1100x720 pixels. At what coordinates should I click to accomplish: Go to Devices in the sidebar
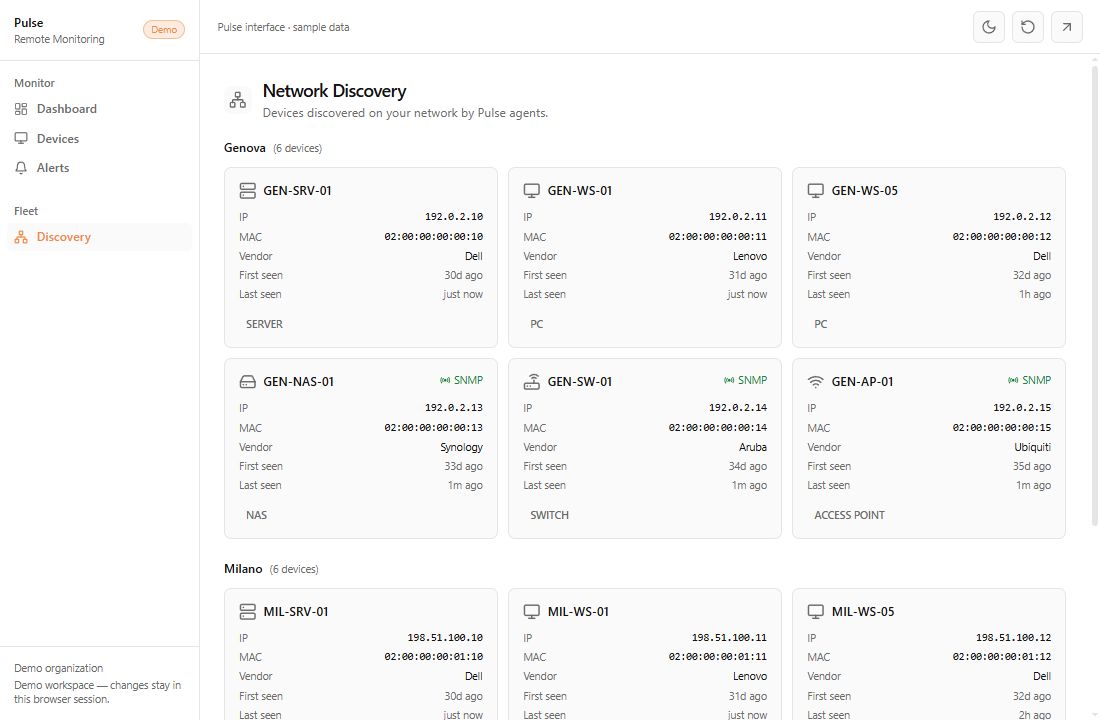99,138
